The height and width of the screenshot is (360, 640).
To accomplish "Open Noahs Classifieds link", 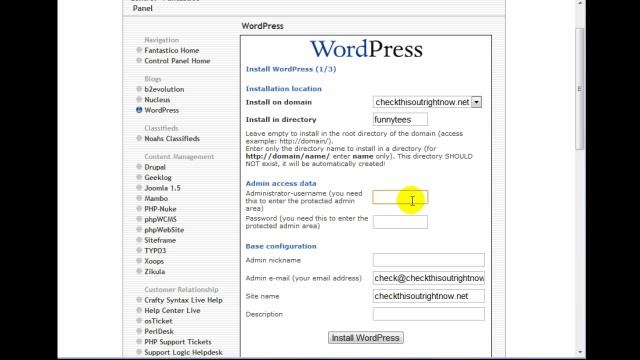I will pos(172,139).
